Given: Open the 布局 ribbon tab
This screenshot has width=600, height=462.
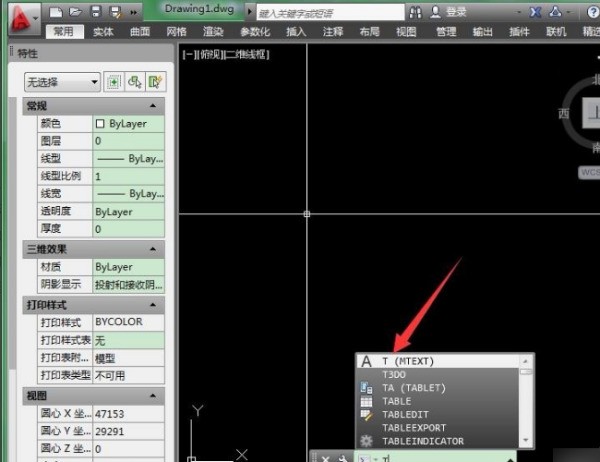Looking at the screenshot, I should 370,32.
